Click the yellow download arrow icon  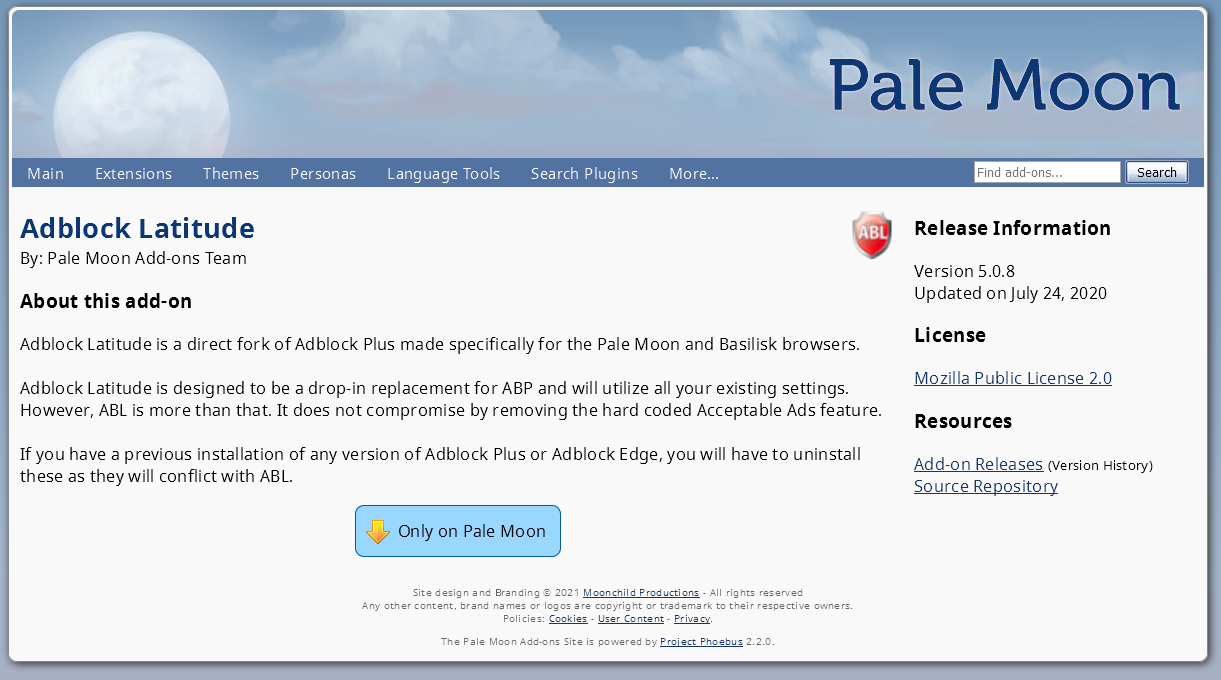[377, 531]
